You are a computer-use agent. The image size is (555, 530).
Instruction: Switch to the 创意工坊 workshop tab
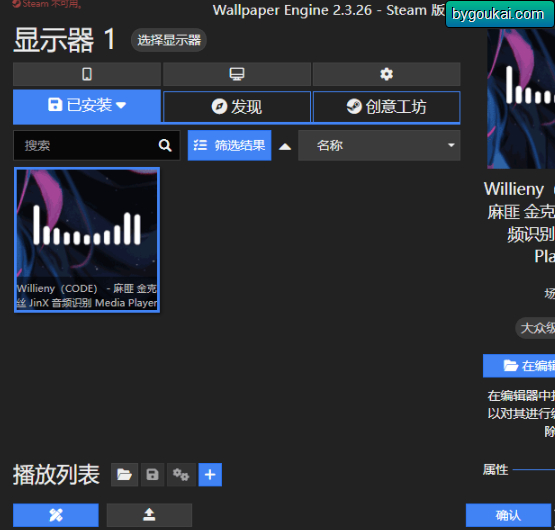(387, 107)
